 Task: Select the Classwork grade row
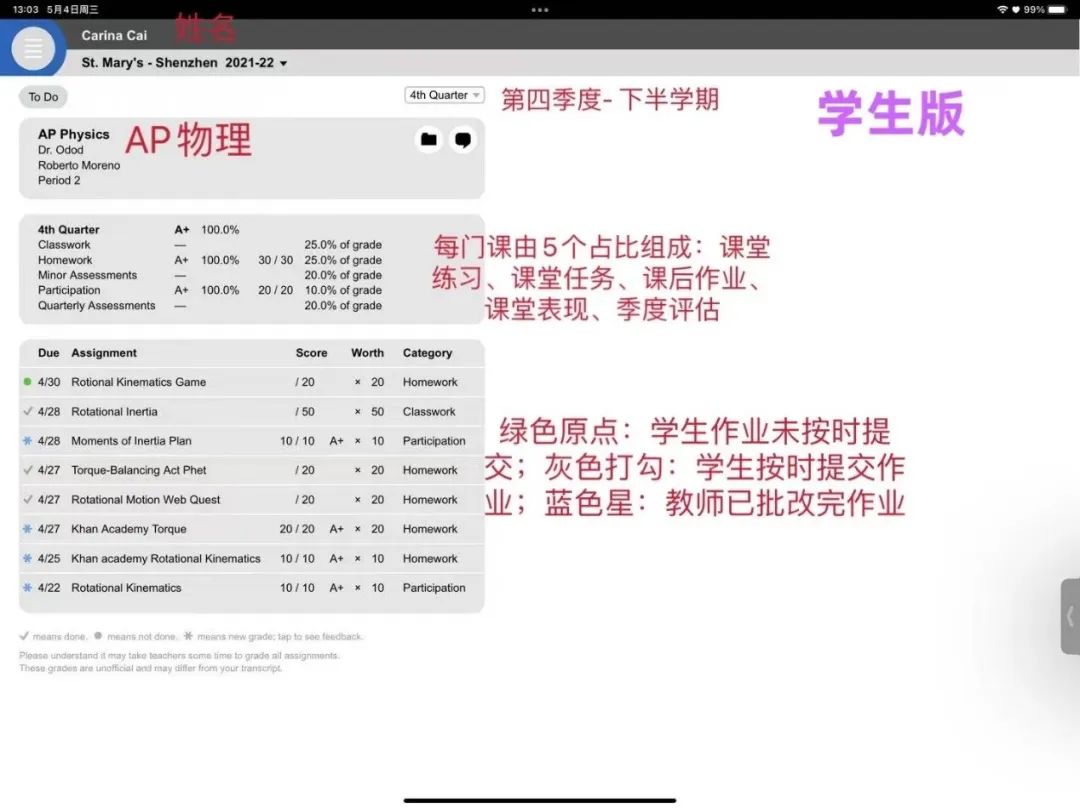[x=209, y=244]
